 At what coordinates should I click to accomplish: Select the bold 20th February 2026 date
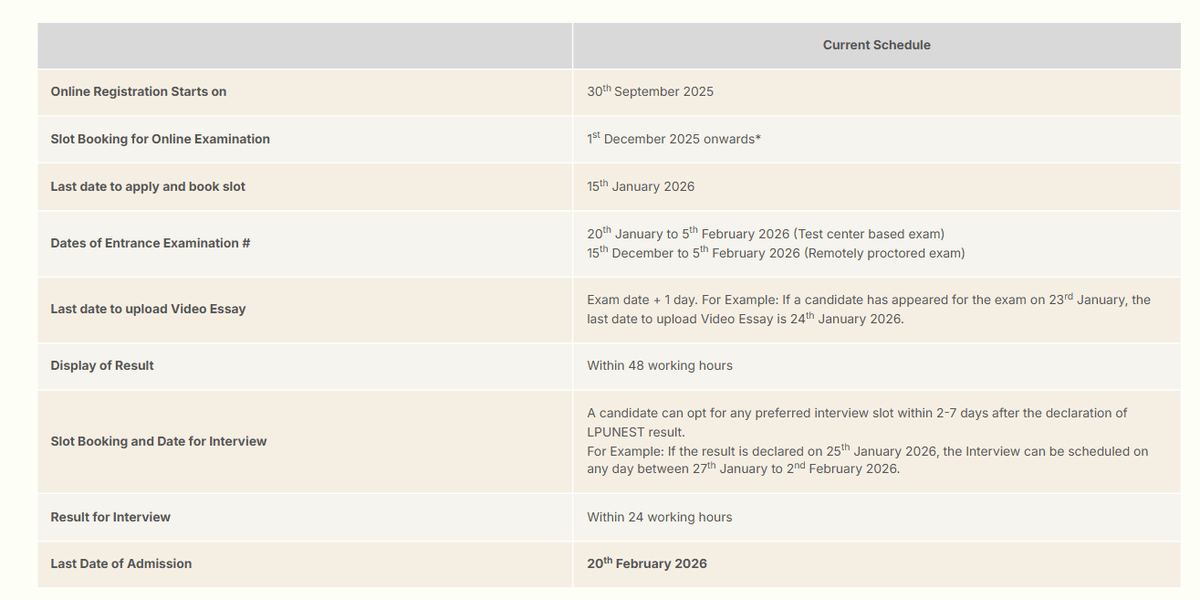pos(646,564)
